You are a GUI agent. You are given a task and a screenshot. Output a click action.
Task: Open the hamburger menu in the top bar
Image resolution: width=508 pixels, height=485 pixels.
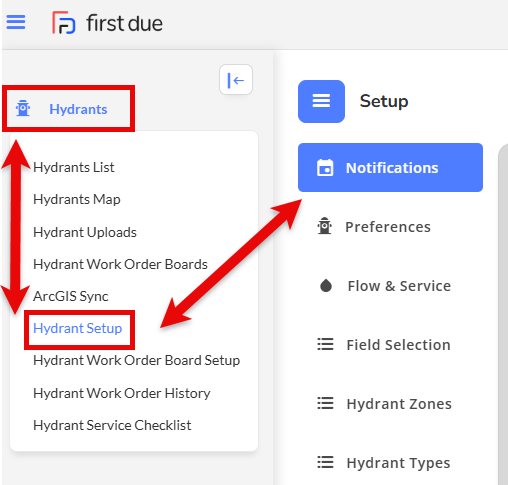(16, 22)
